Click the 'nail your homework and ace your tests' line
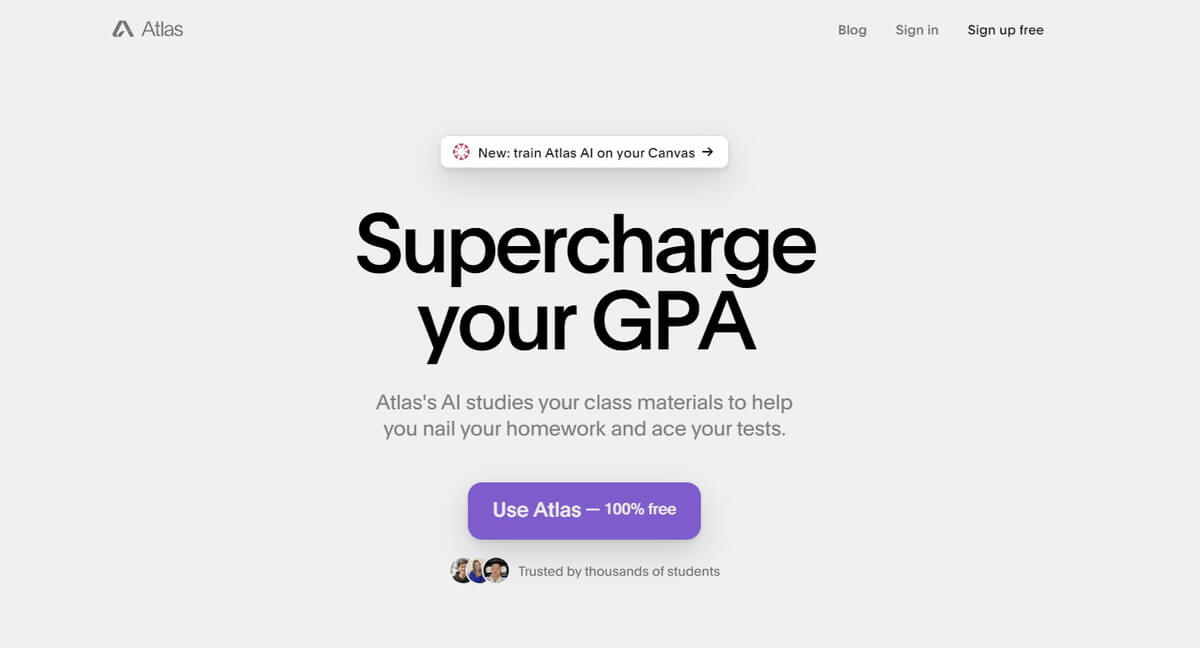This screenshot has width=1200, height=648. [584, 430]
